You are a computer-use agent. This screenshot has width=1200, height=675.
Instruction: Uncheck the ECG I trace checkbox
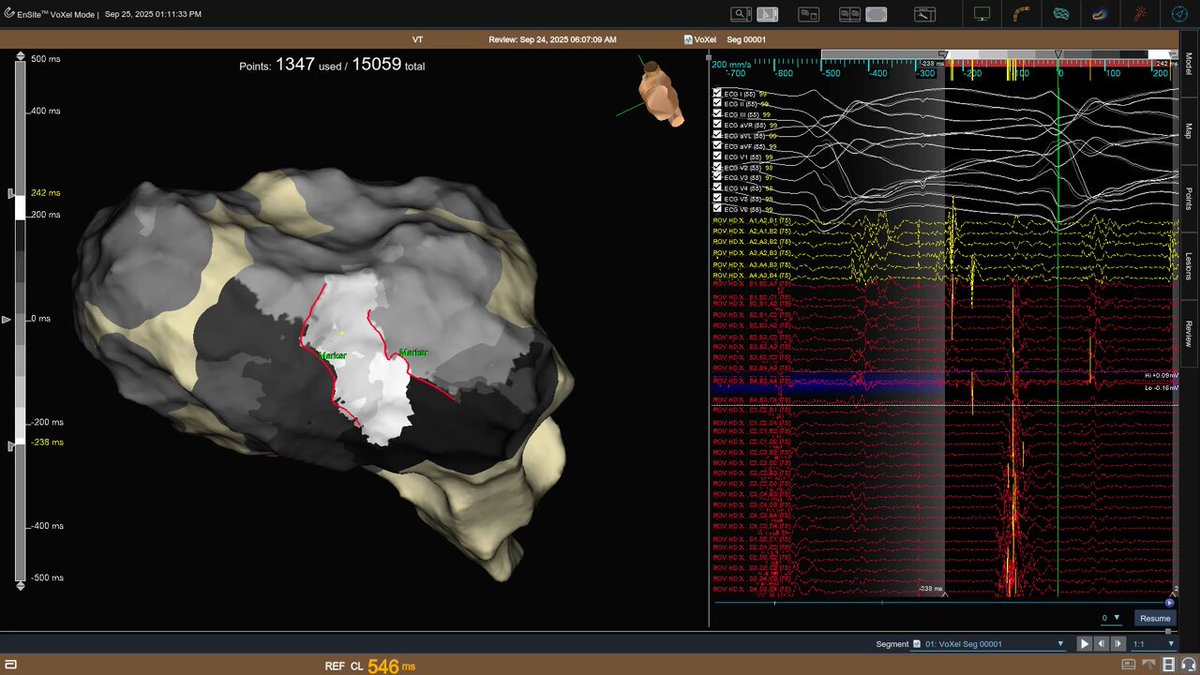[717, 92]
